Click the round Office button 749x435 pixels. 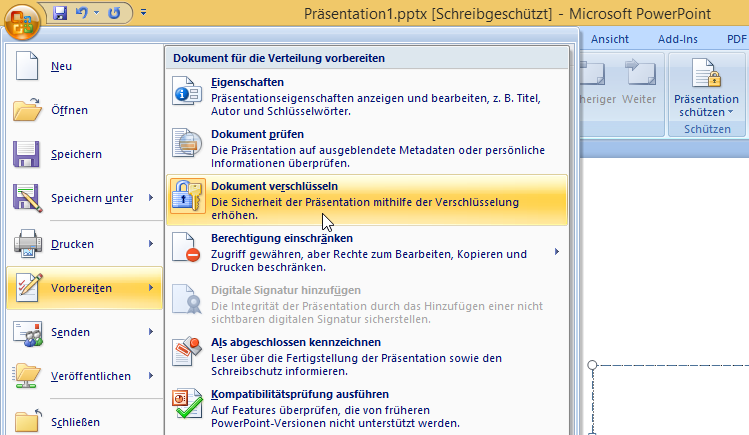[x=21, y=21]
